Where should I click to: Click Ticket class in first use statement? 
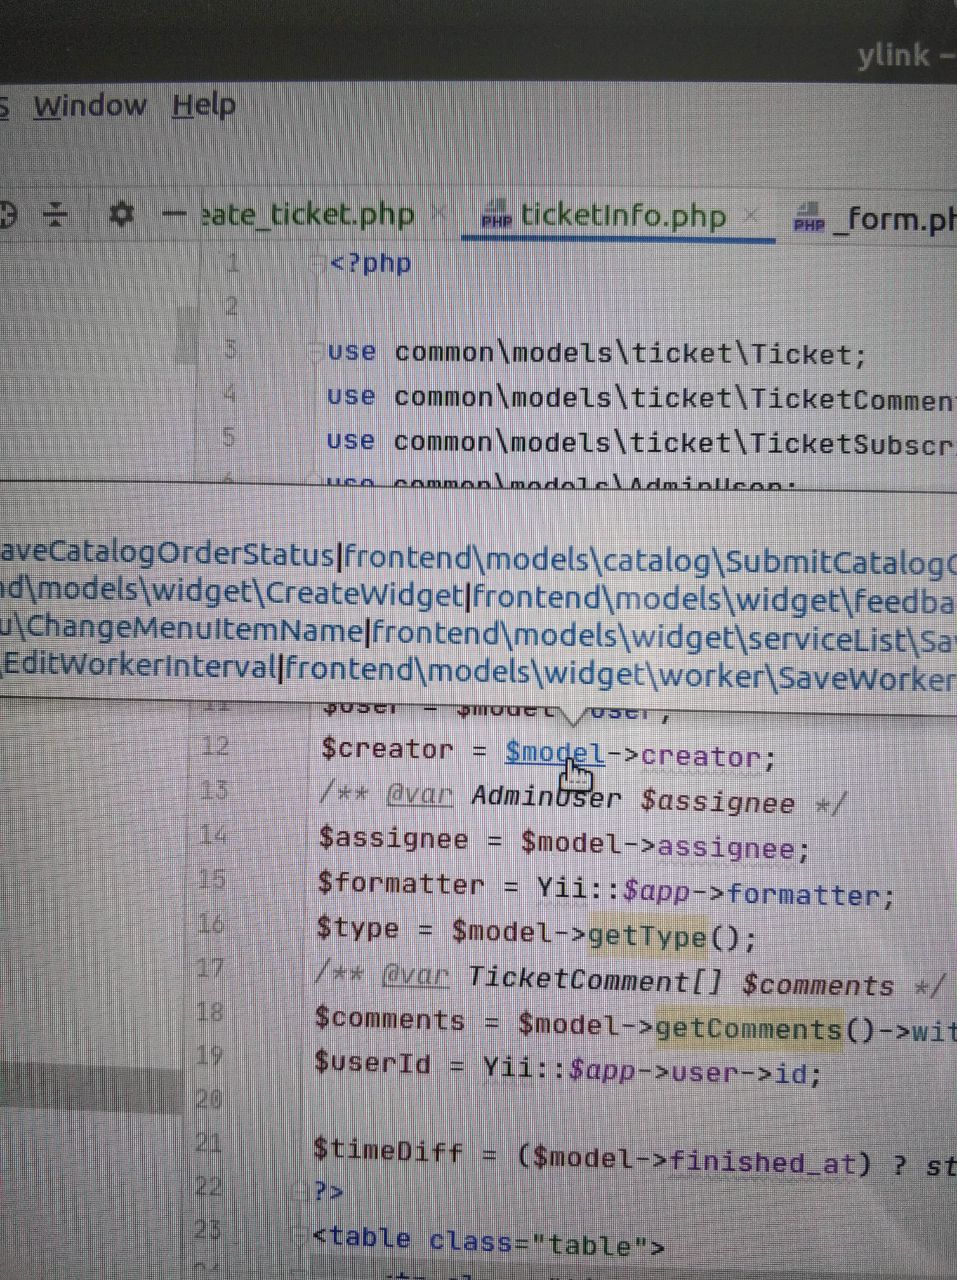[801, 354]
